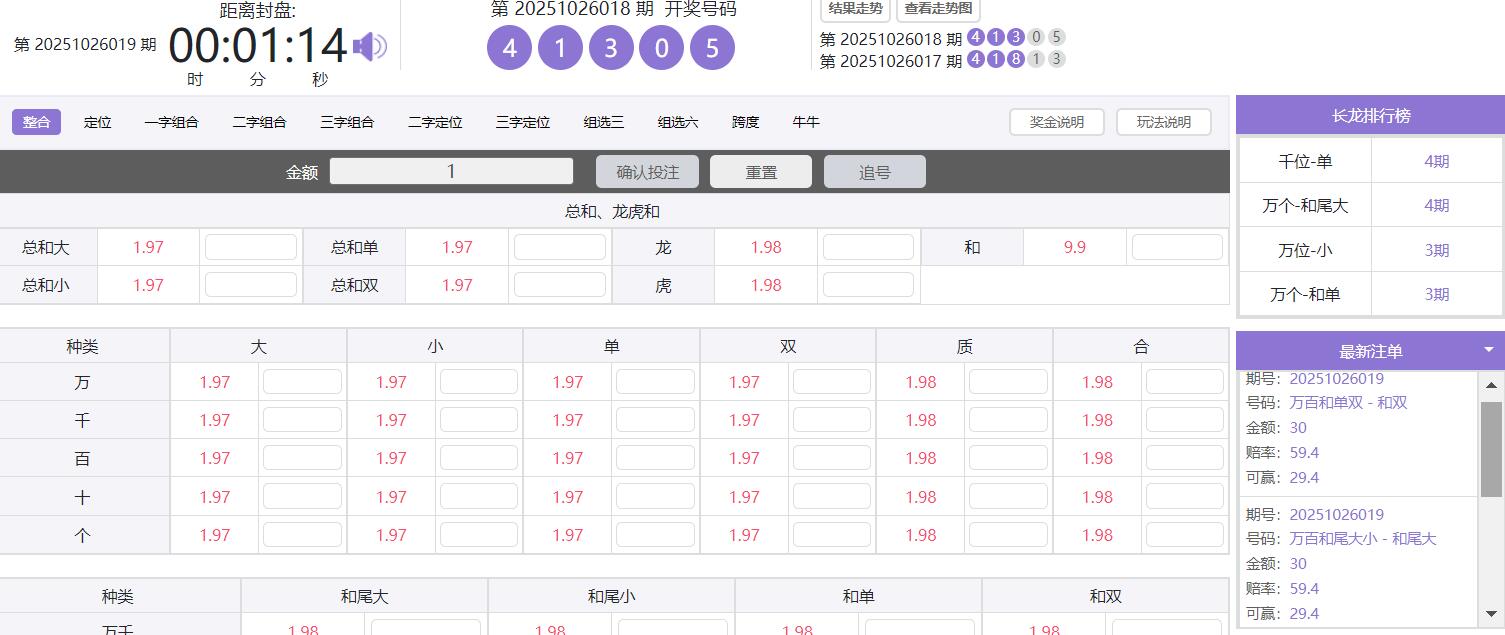Click the 确认投注 confirm bet button
This screenshot has width=1505, height=635.
coord(648,171)
